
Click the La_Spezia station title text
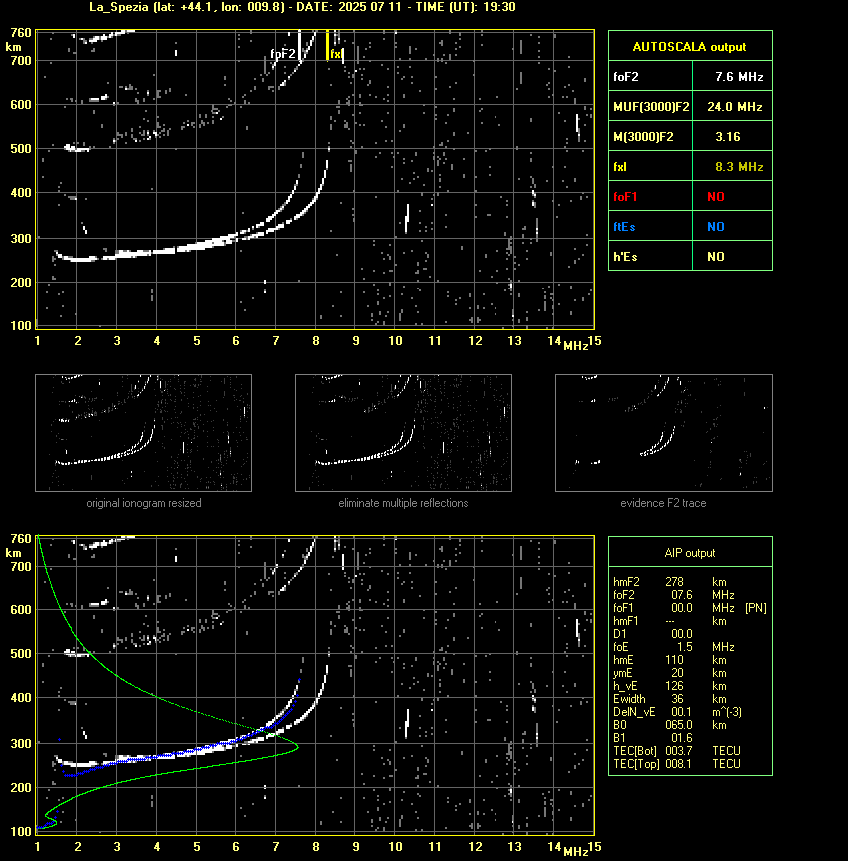point(302,7)
